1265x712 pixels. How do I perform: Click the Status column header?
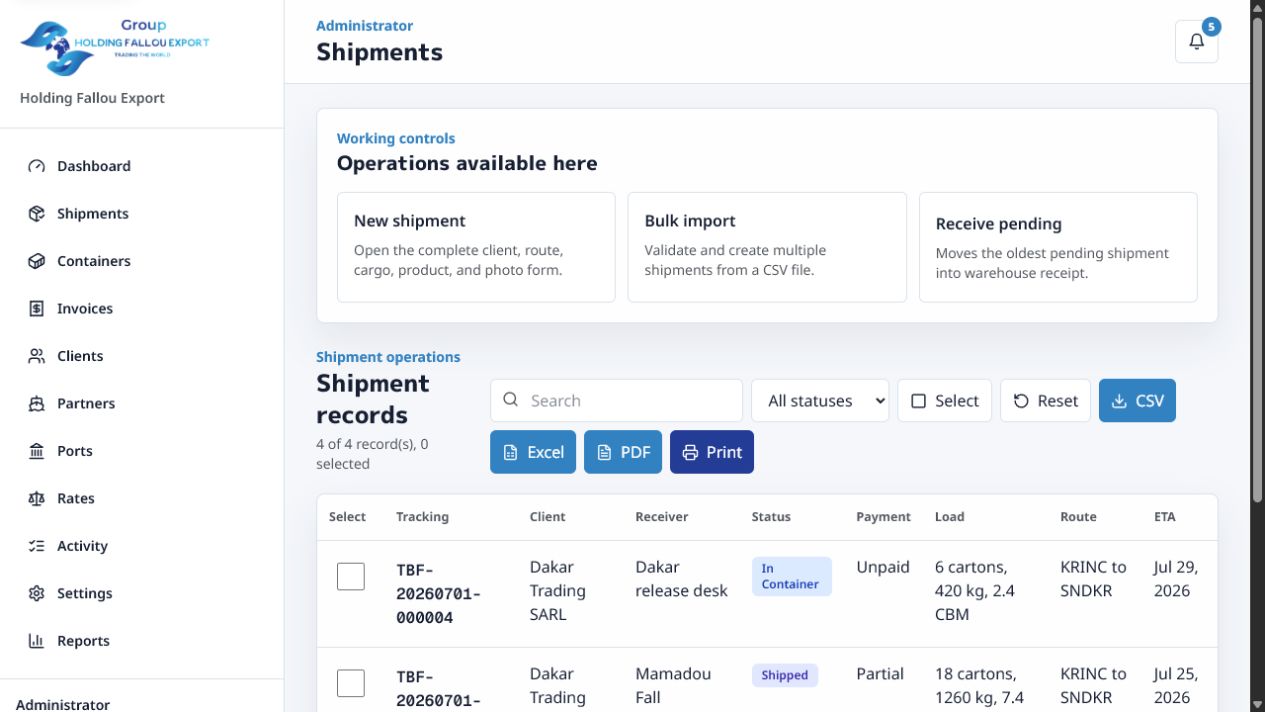(771, 517)
